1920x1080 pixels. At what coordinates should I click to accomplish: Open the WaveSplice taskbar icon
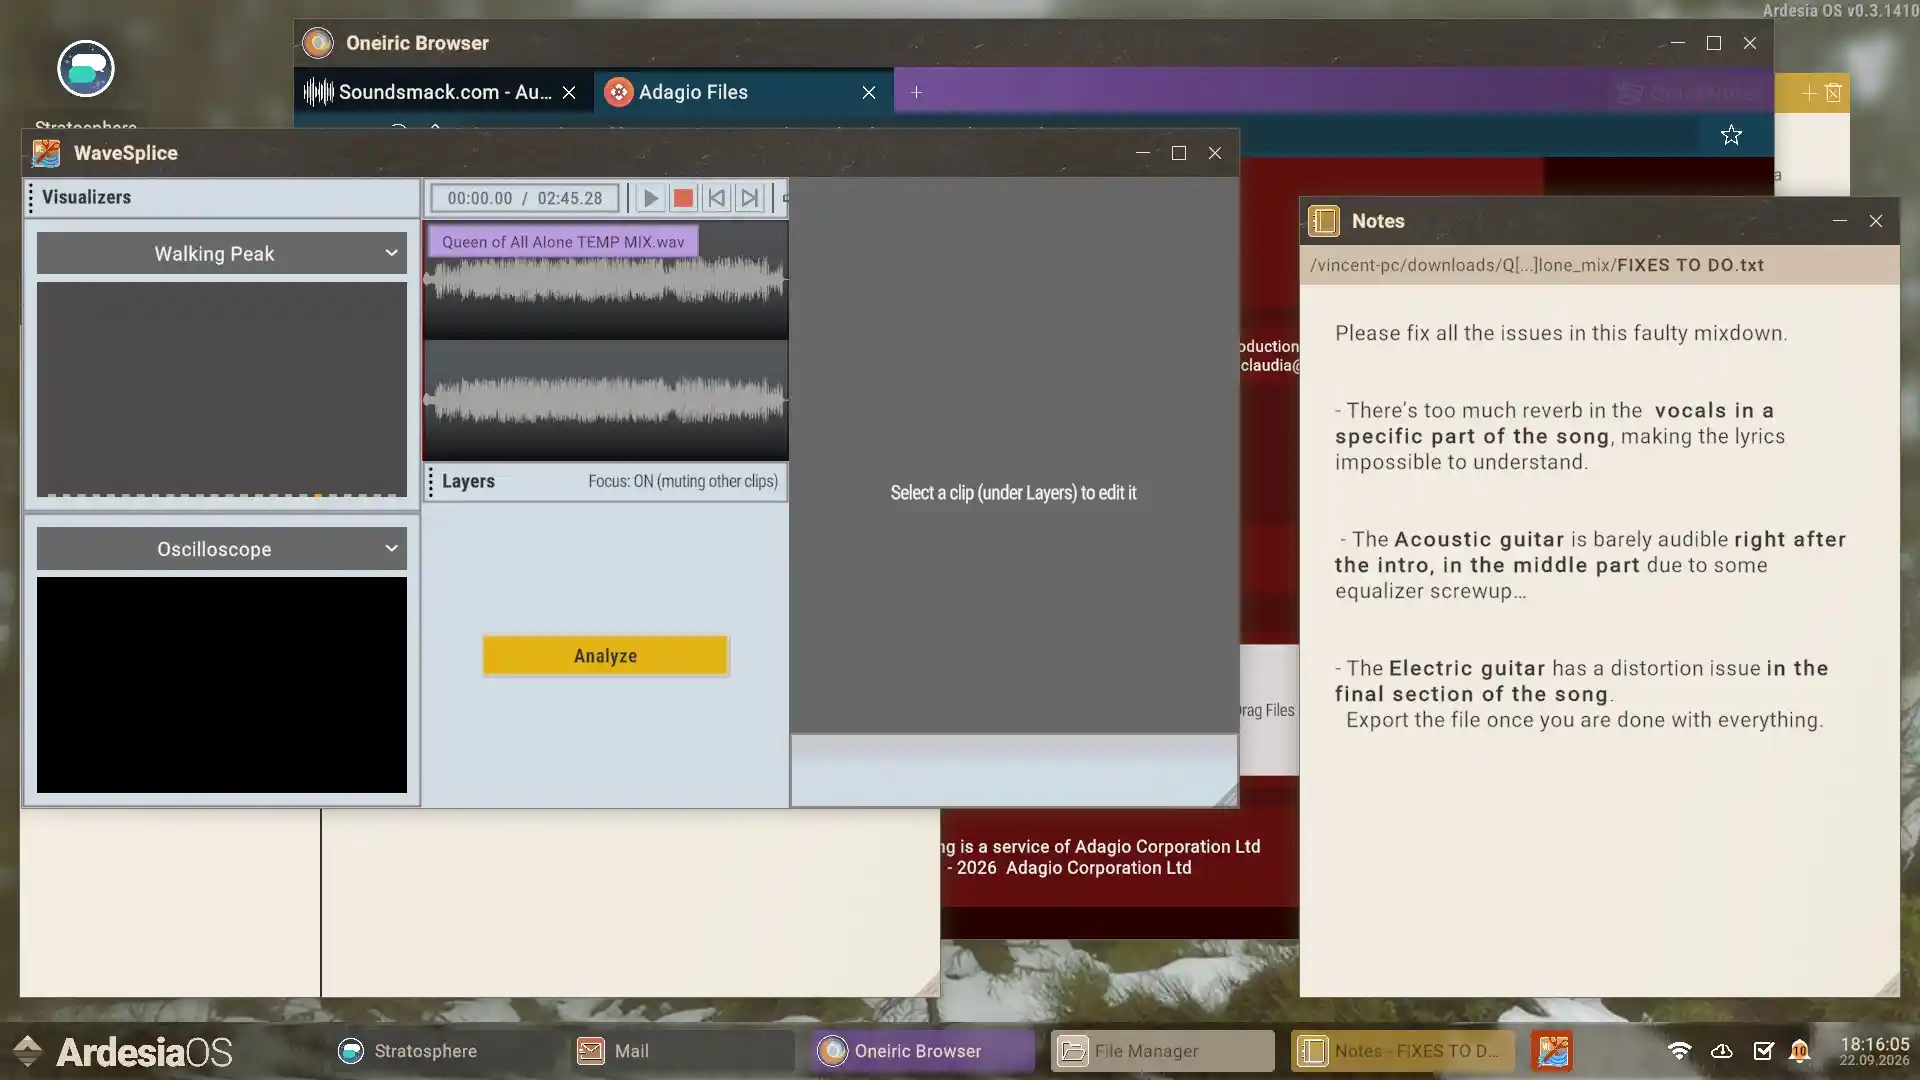(x=1552, y=1051)
